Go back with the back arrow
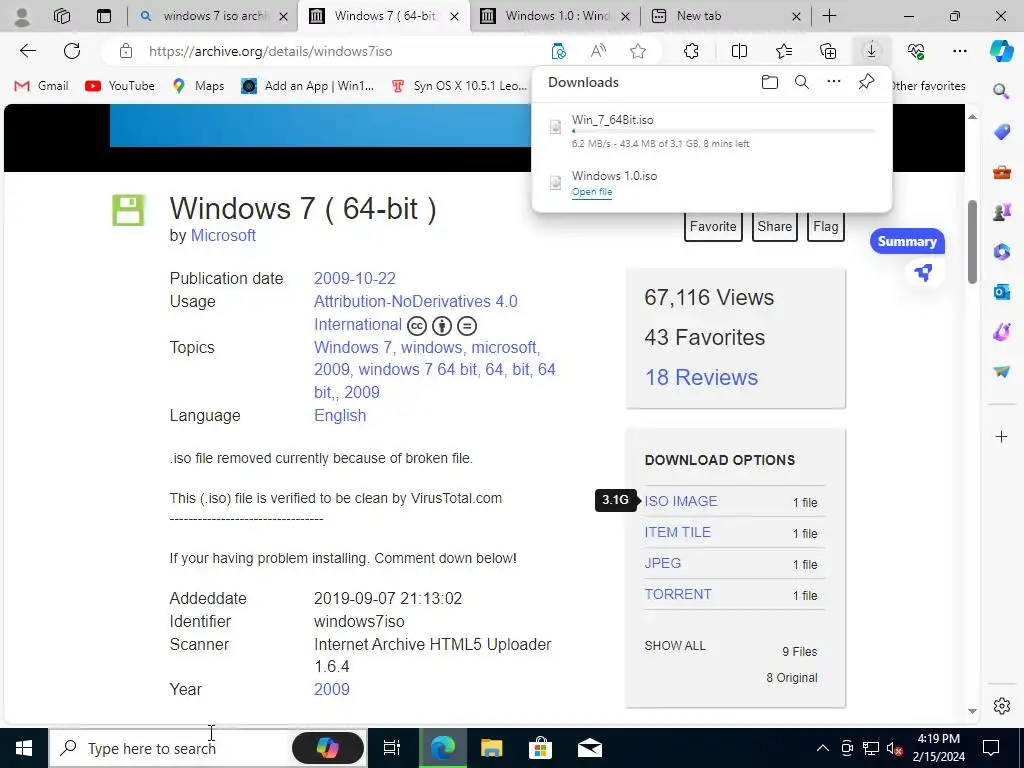 point(27,51)
